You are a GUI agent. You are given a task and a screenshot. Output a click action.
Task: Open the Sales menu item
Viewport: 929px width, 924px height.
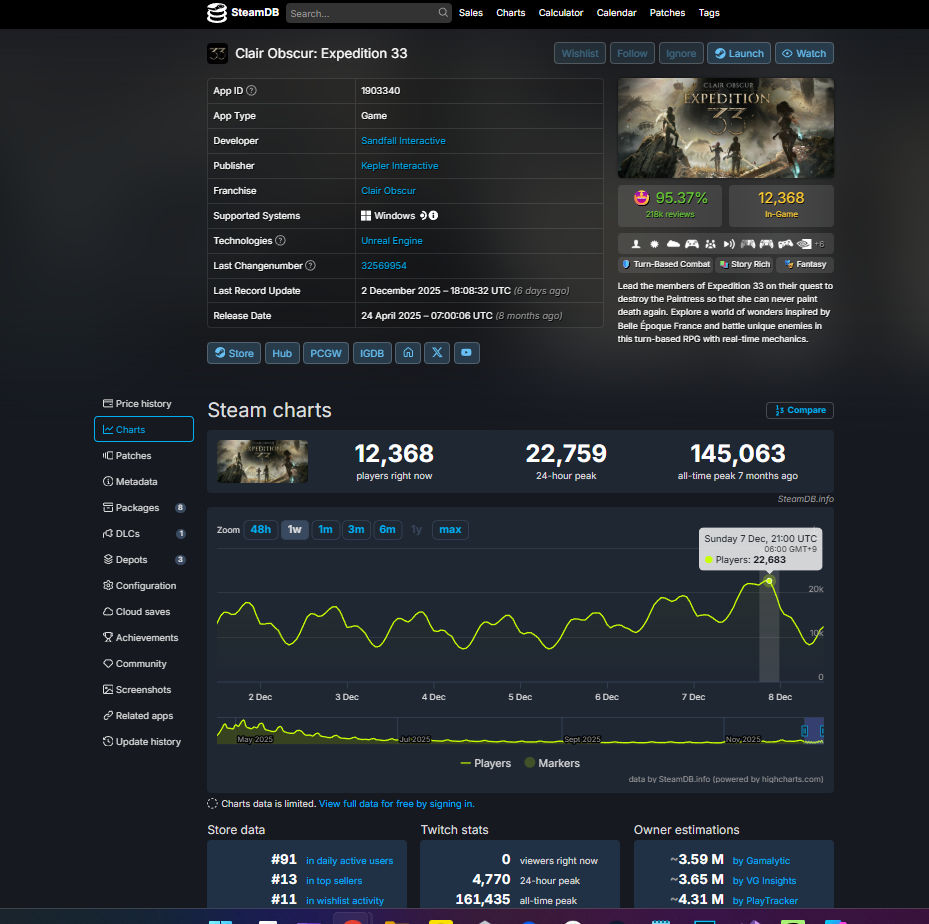[470, 12]
